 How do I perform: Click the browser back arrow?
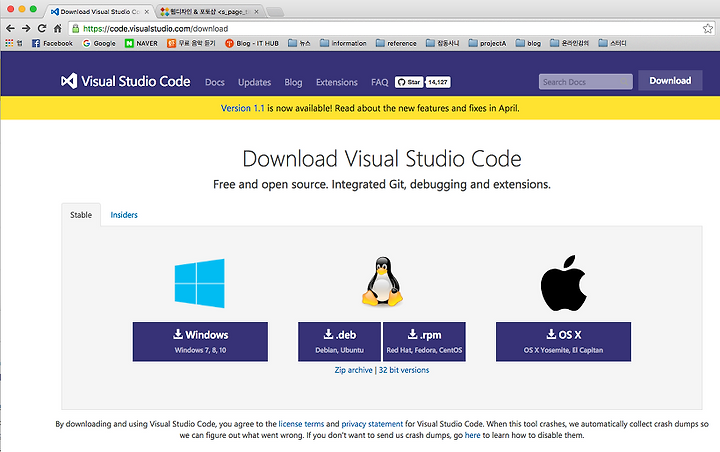click(10, 28)
